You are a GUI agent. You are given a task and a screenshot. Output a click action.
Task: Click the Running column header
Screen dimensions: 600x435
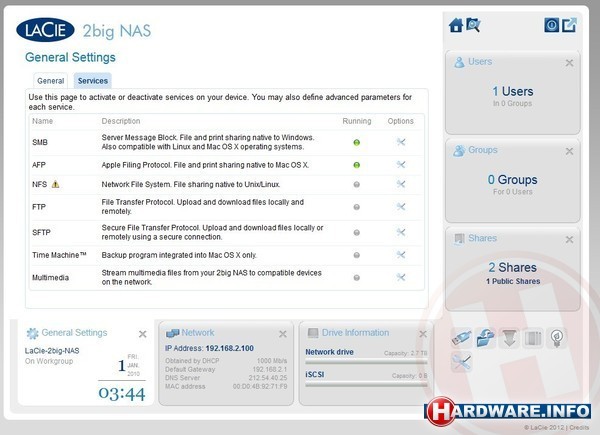coord(357,121)
